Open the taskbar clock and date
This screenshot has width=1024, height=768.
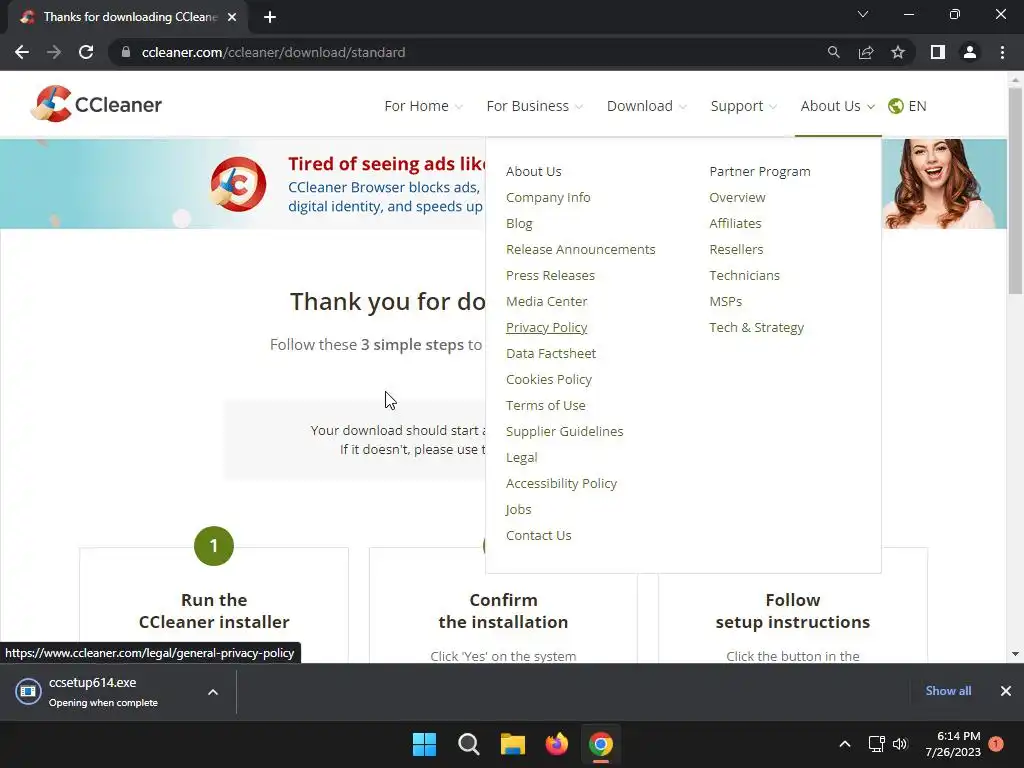(953, 744)
